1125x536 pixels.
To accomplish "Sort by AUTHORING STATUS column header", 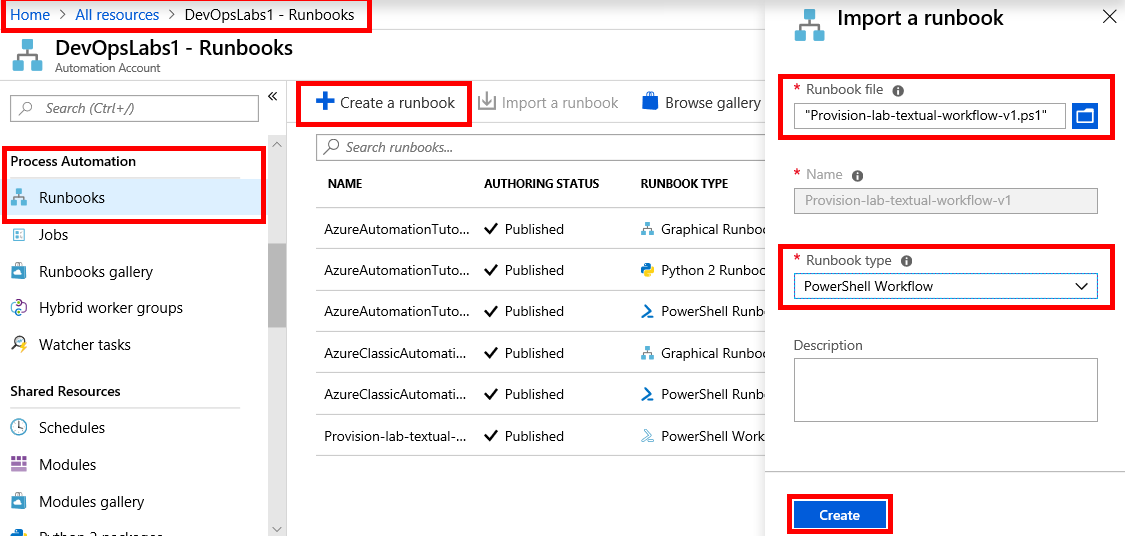I will 541,184.
